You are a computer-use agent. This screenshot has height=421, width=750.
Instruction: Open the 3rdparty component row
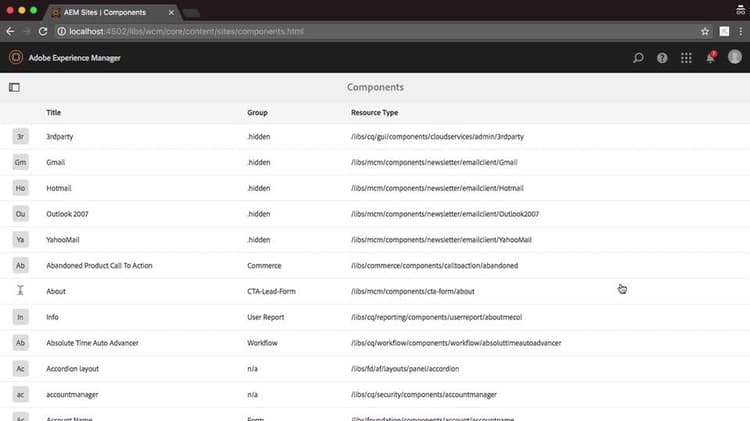point(375,136)
